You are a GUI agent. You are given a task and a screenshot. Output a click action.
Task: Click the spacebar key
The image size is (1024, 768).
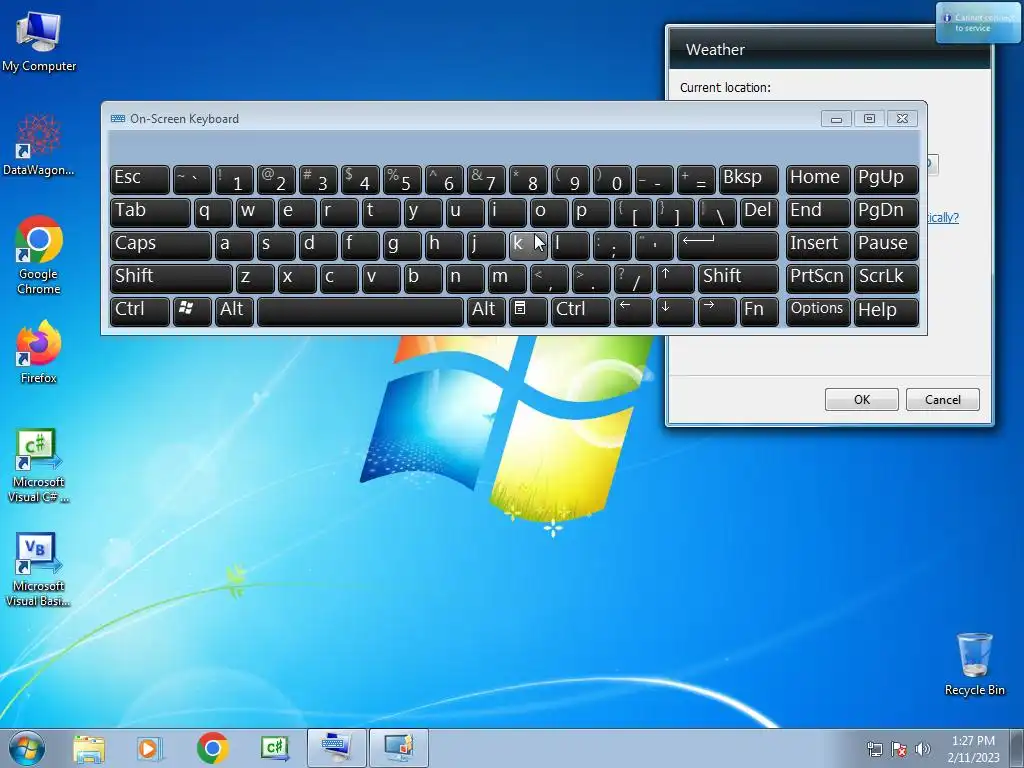click(360, 311)
